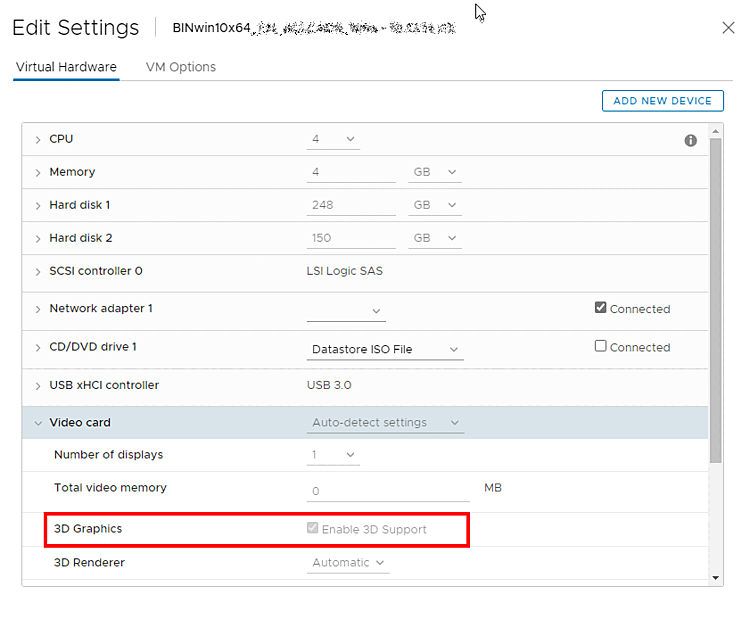Expand Hard disk 2 details
Screen dimensions: 750x636
click(38, 239)
